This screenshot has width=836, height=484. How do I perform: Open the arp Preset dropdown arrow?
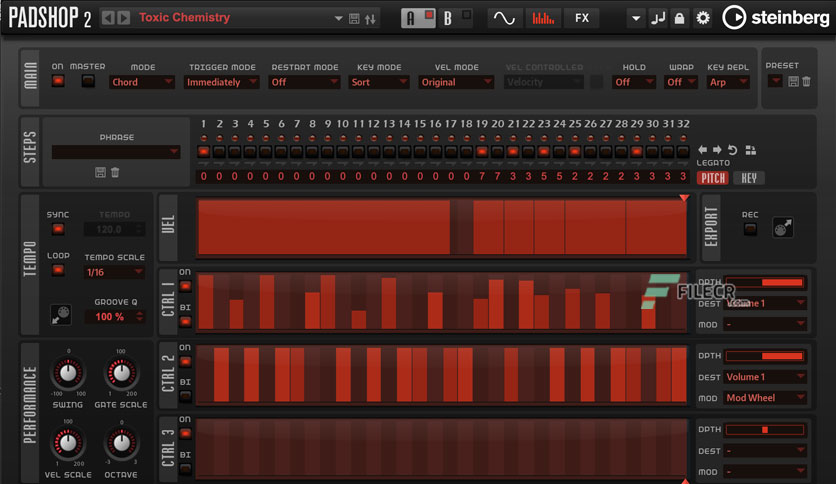point(775,82)
